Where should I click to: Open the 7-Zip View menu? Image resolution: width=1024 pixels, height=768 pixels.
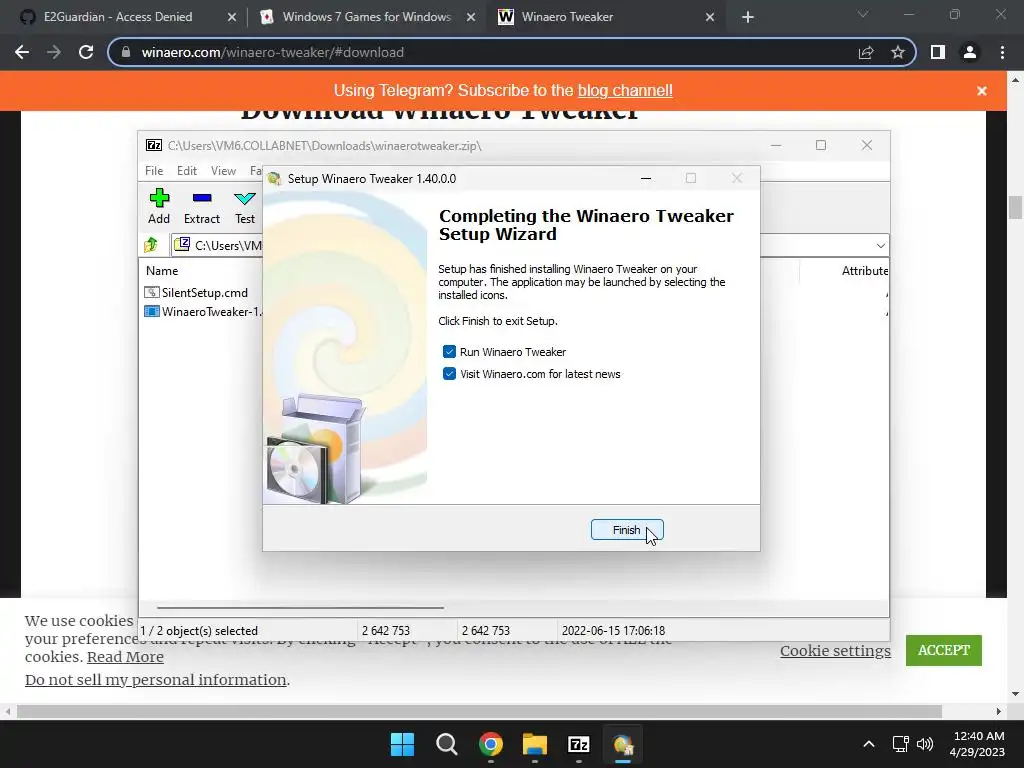coord(223,170)
